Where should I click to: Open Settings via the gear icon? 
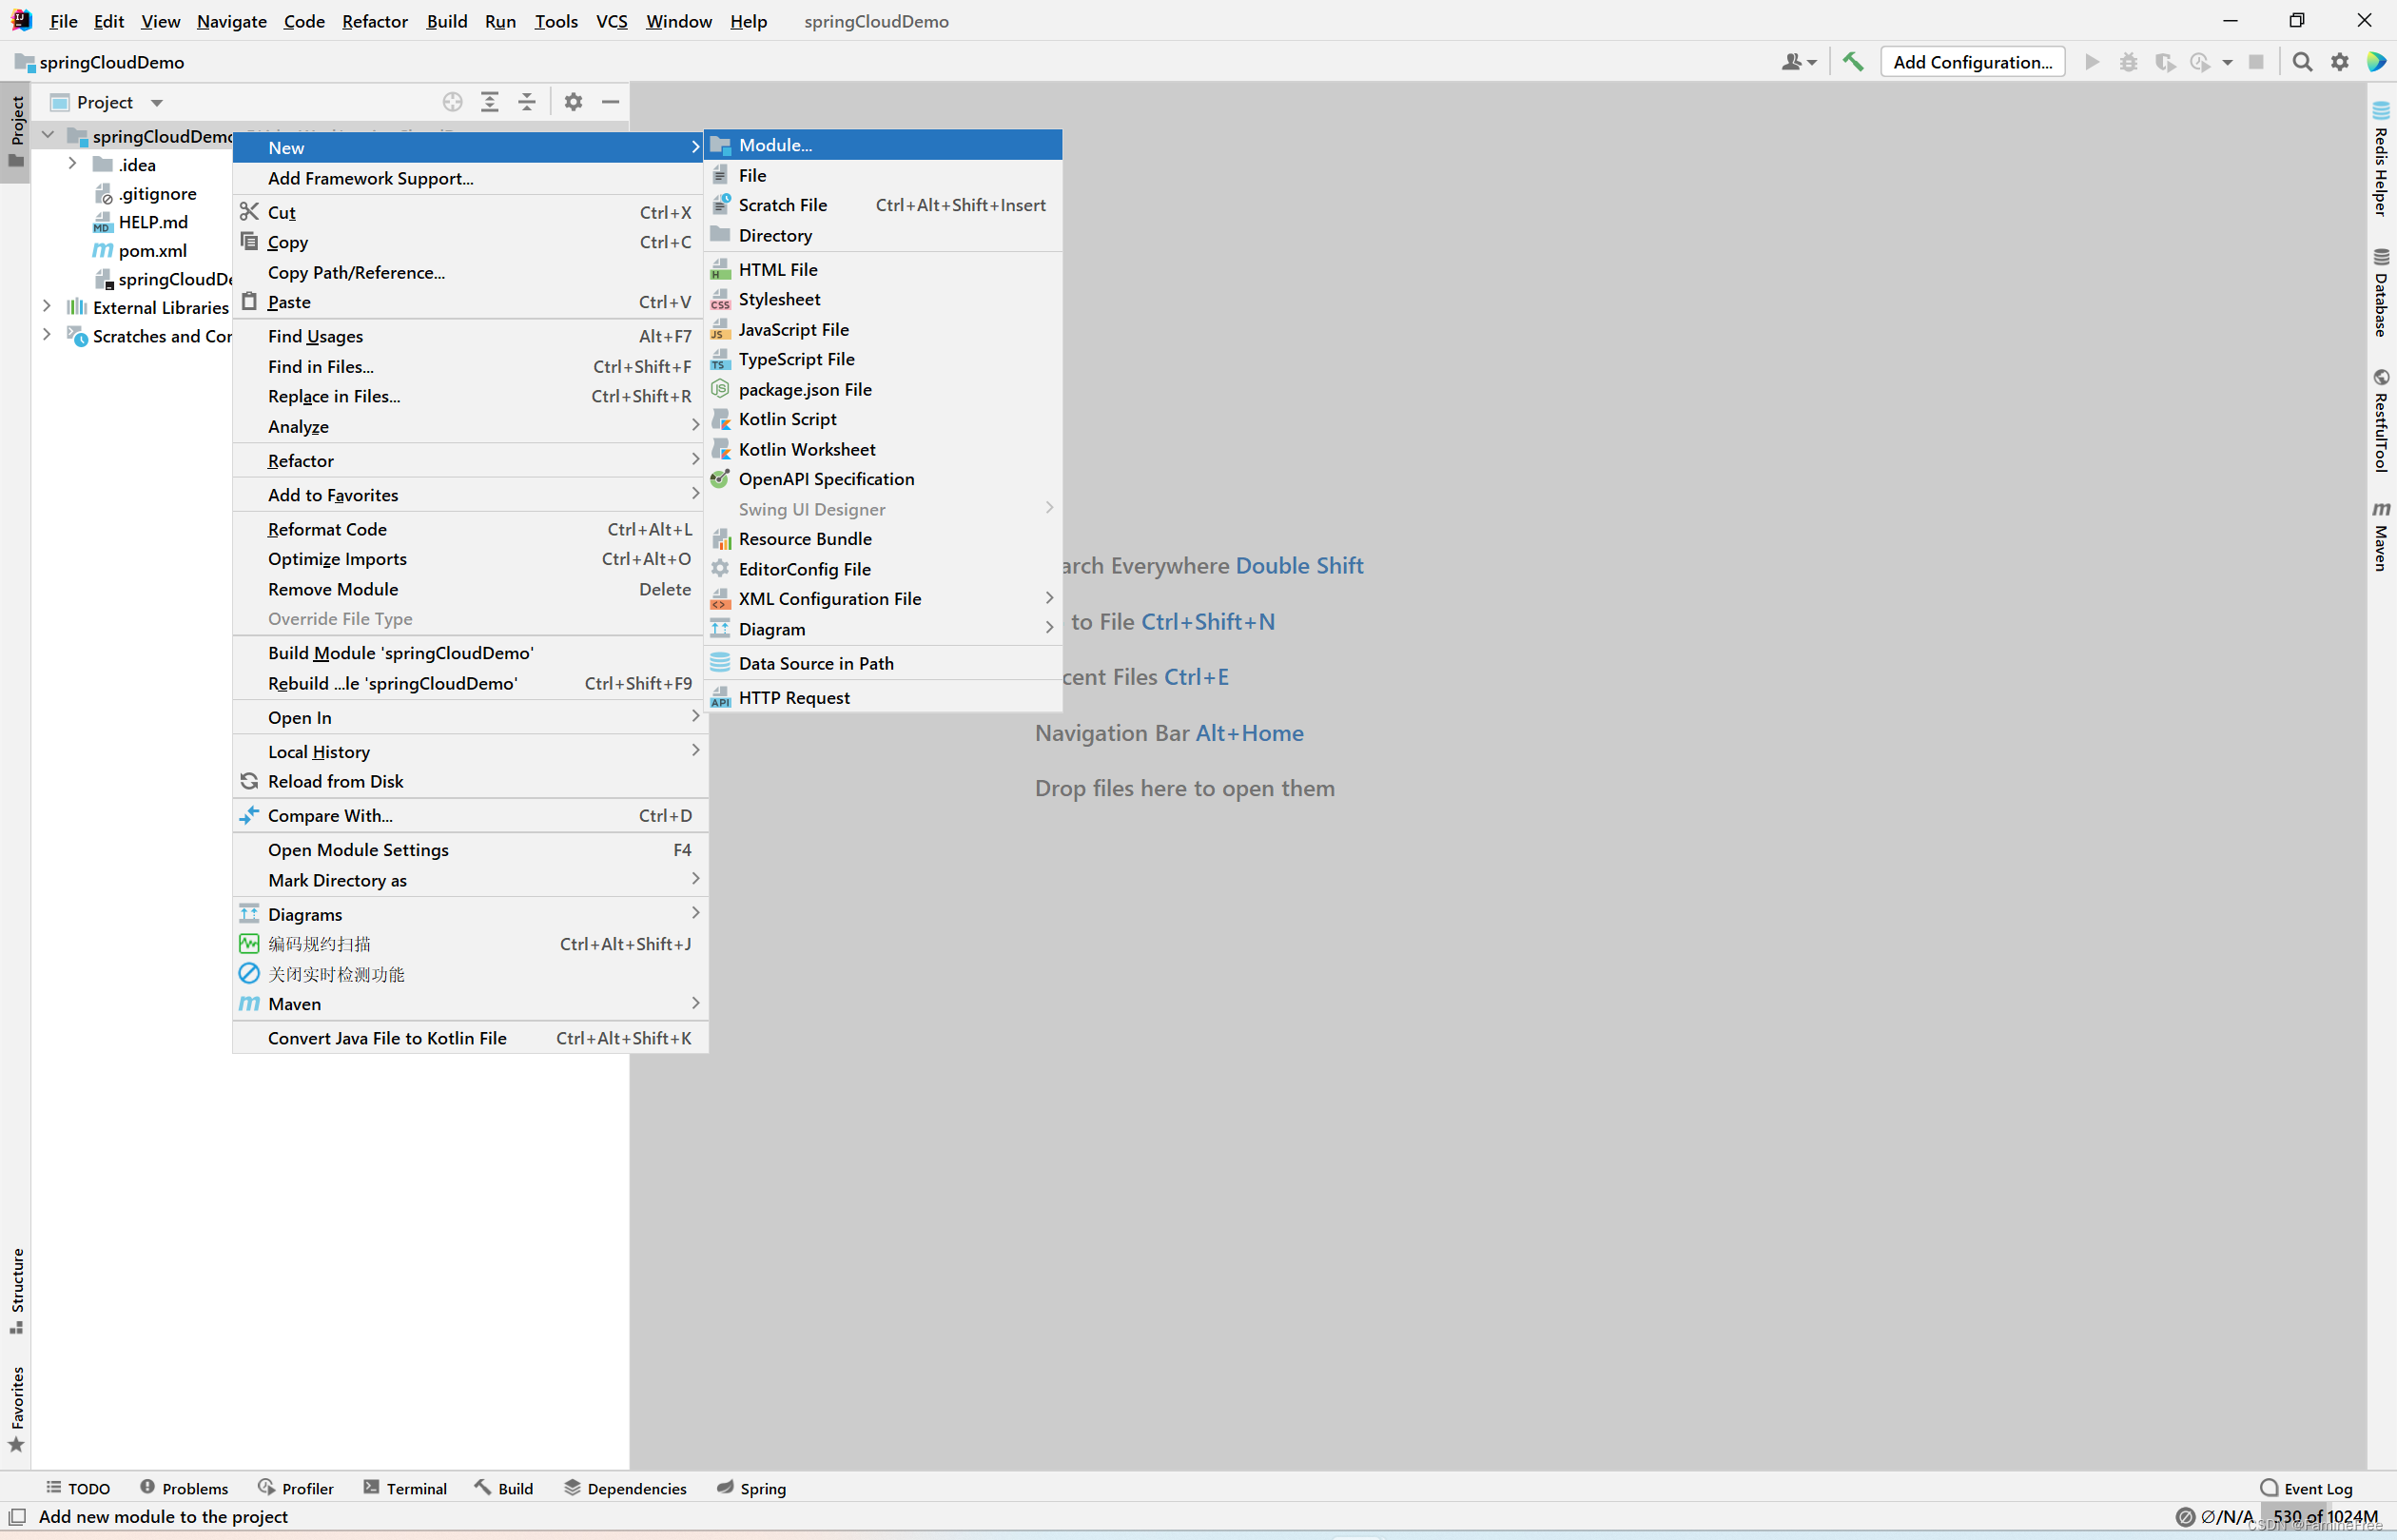click(2339, 61)
